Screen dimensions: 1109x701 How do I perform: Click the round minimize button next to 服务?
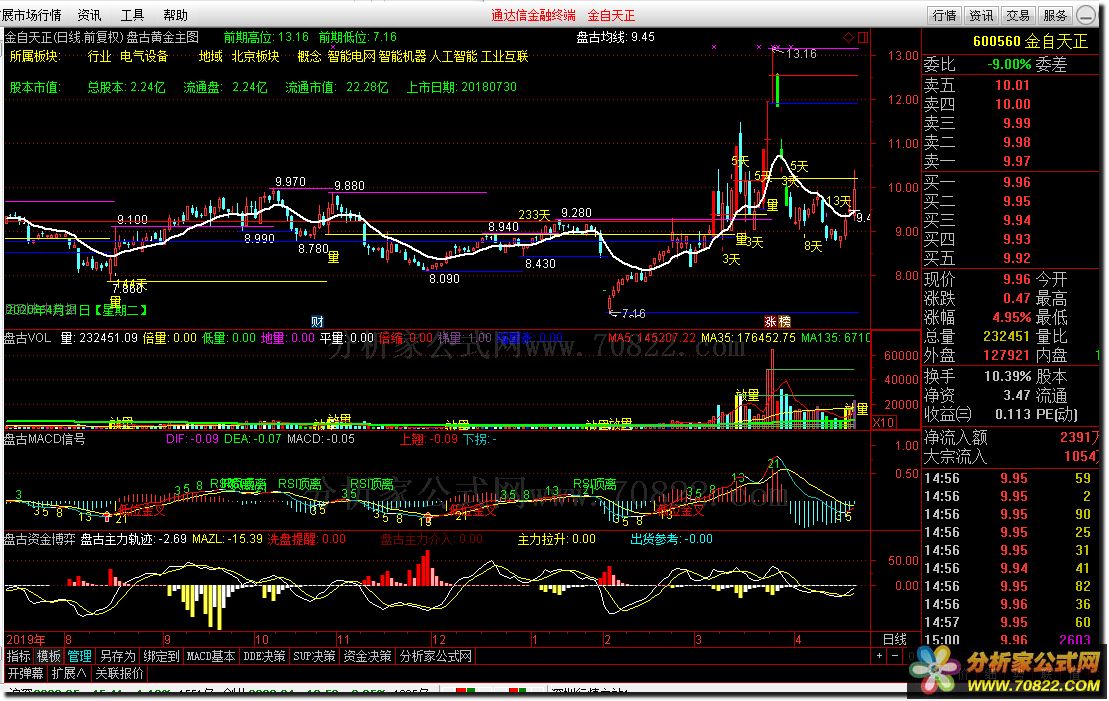pyautogui.click(x=1086, y=15)
